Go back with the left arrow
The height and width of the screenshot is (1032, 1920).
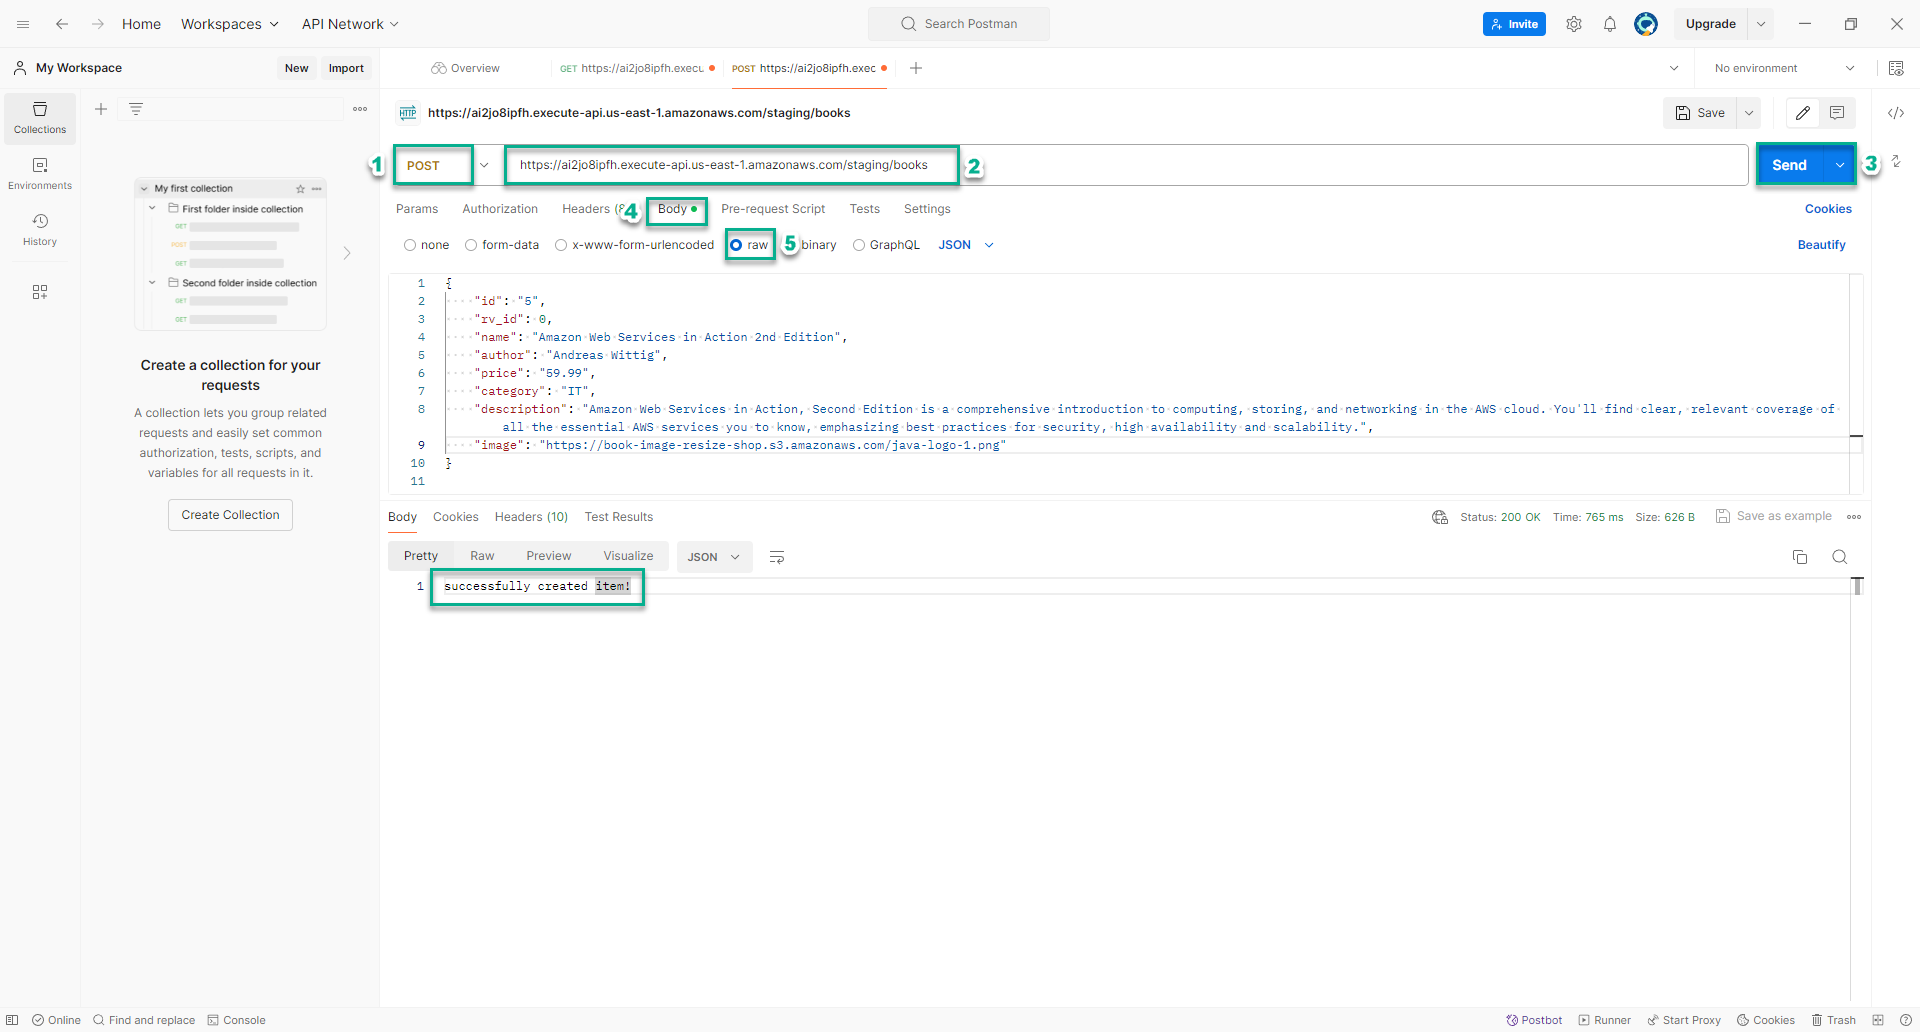(62, 24)
